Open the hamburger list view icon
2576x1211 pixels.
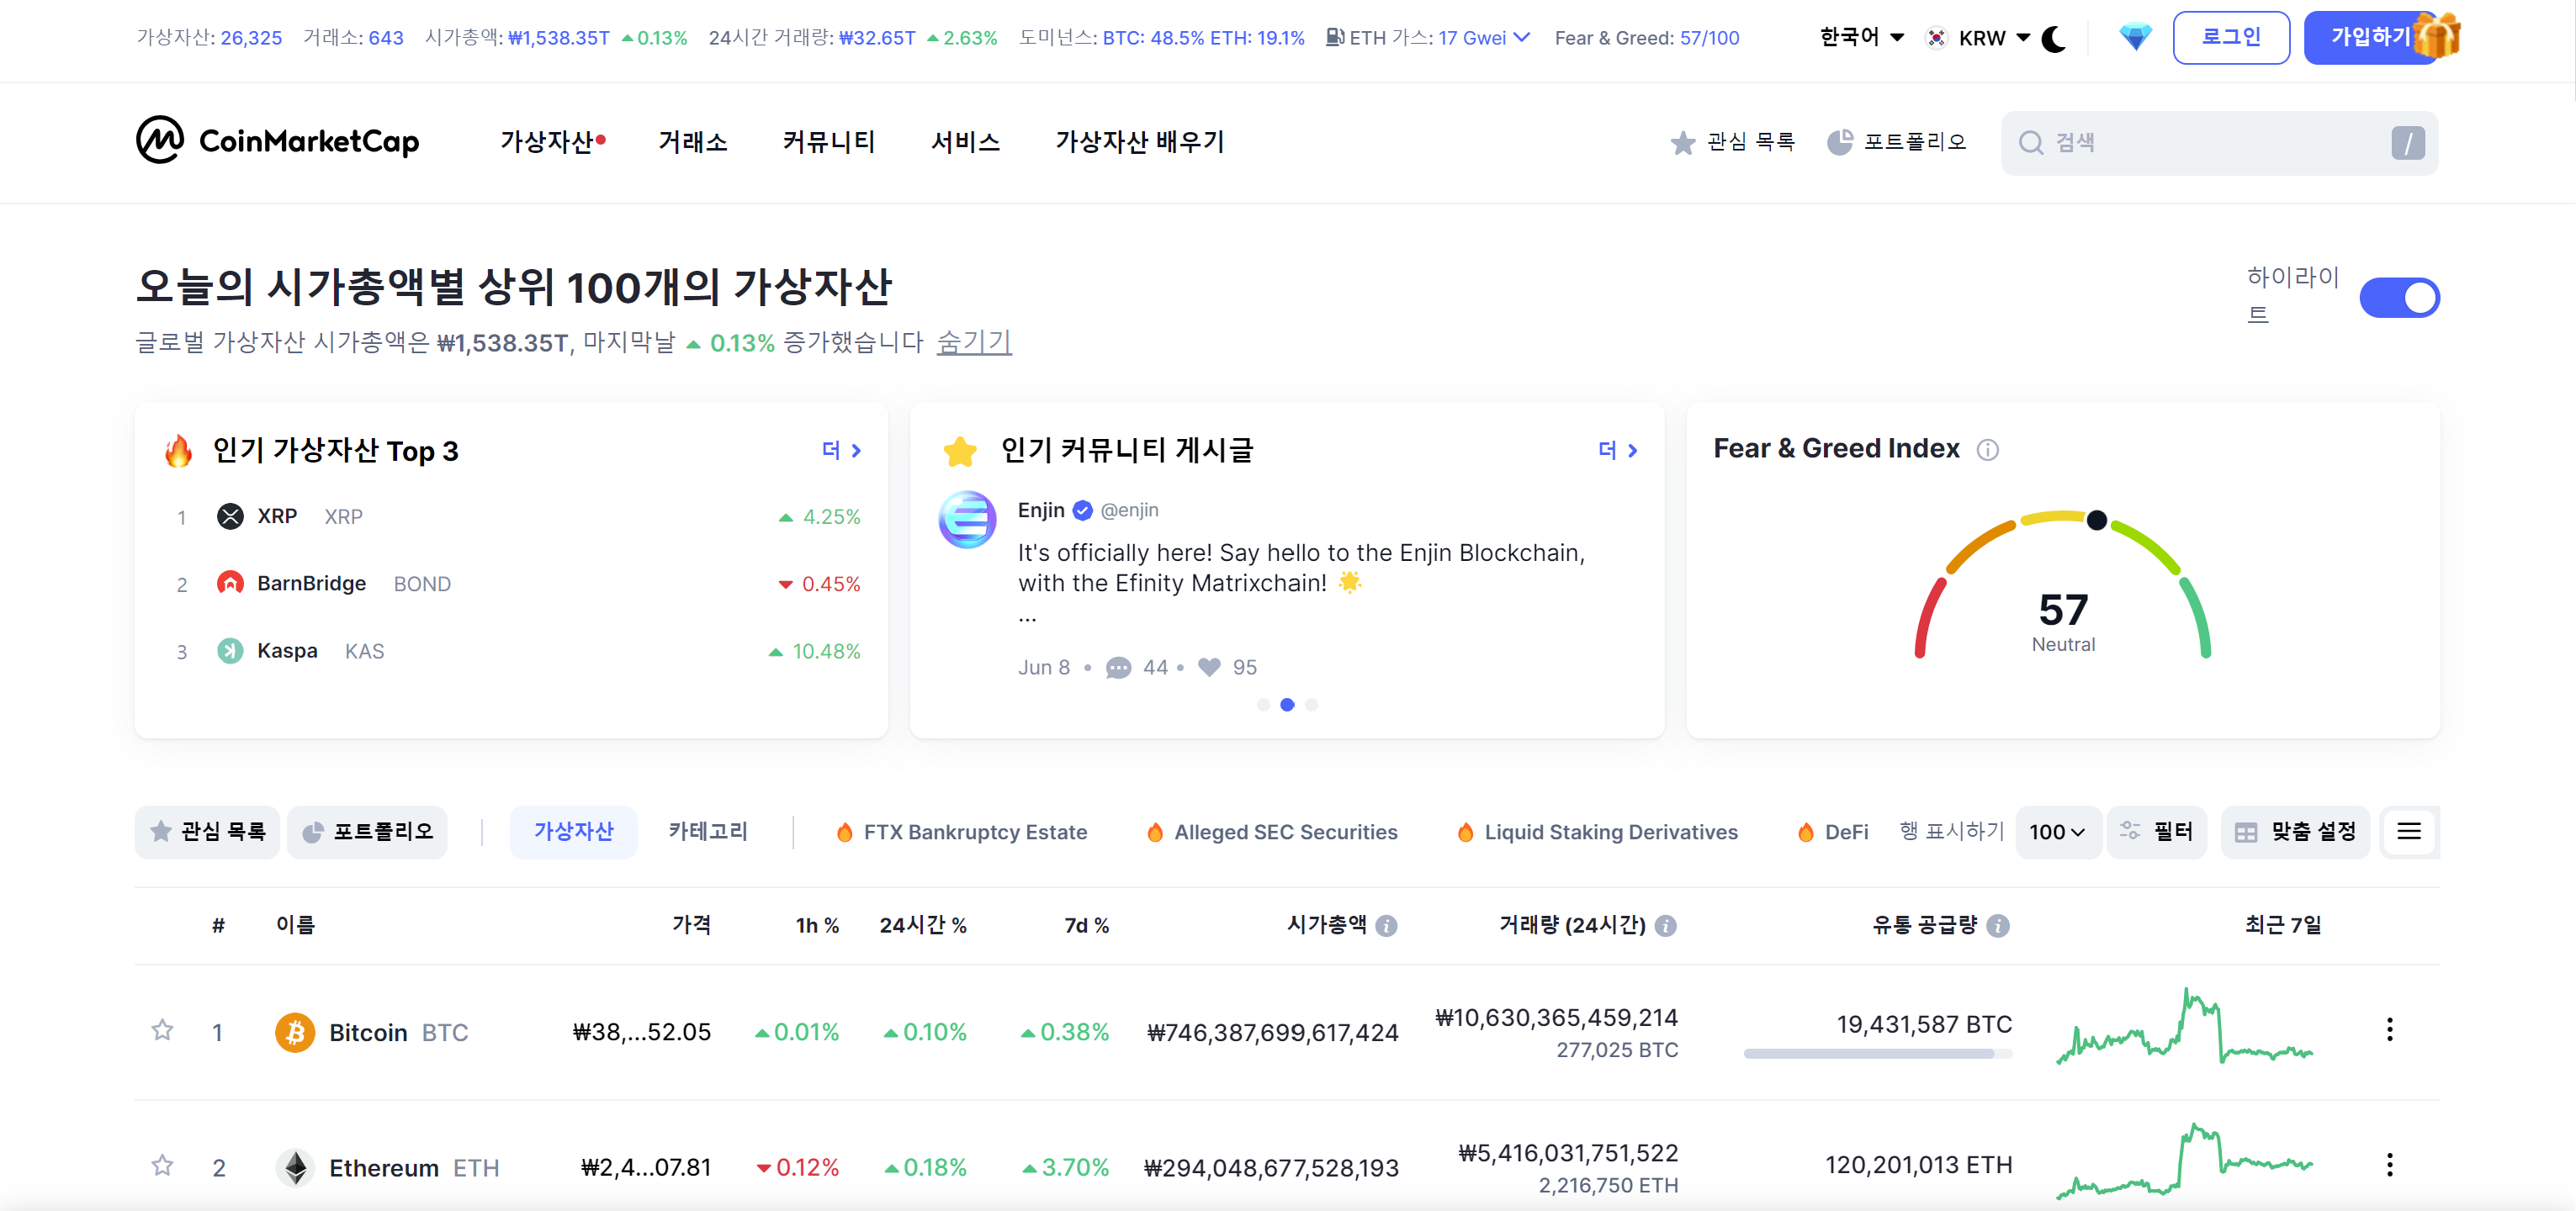point(2408,831)
